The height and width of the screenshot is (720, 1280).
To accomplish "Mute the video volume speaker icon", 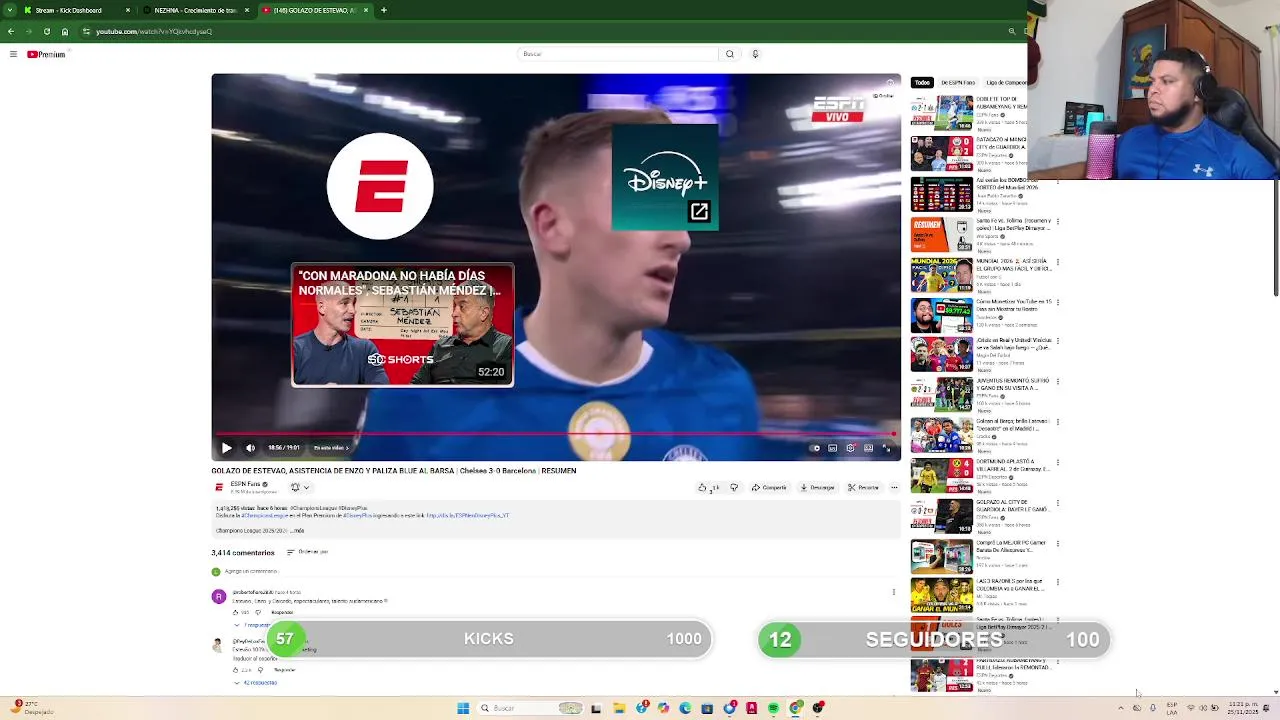I will coord(250,448).
